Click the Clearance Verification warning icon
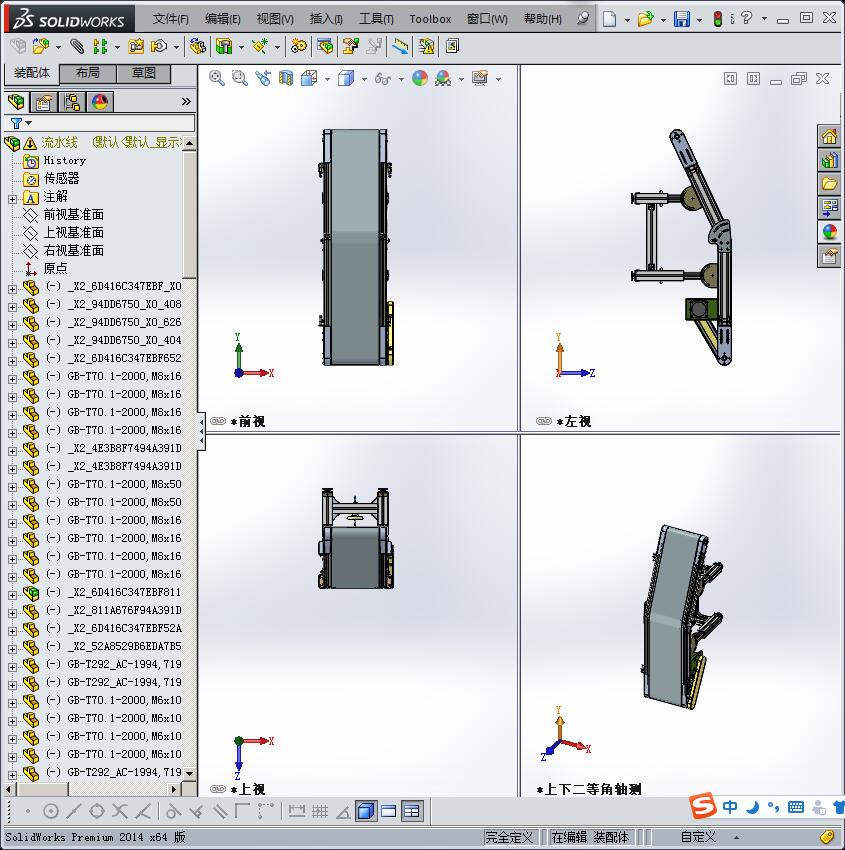 [x=427, y=47]
